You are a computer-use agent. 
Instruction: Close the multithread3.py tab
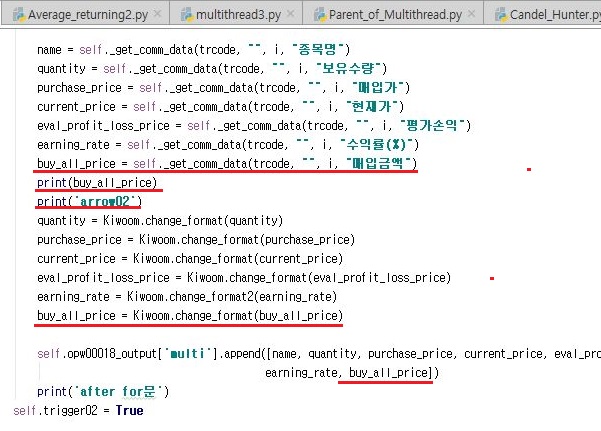pos(291,14)
